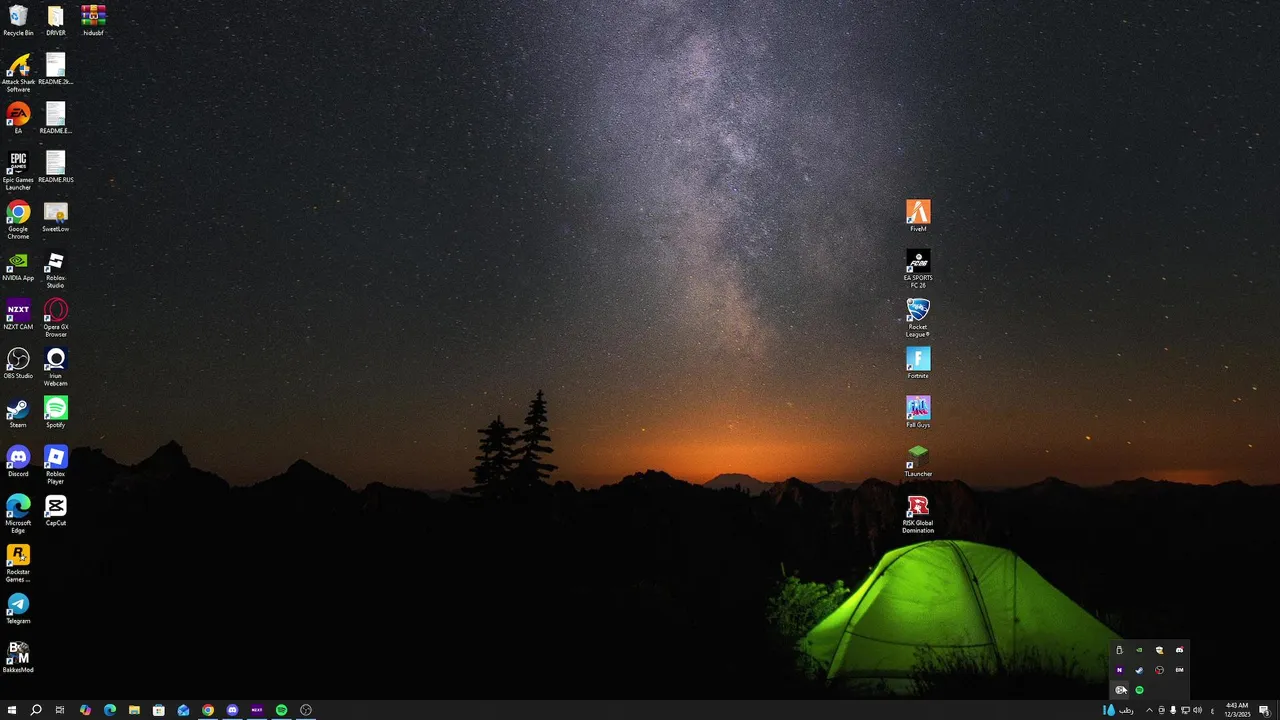This screenshot has height=720, width=1280.
Task: Open the SweetLow desktop item
Action: (56, 216)
